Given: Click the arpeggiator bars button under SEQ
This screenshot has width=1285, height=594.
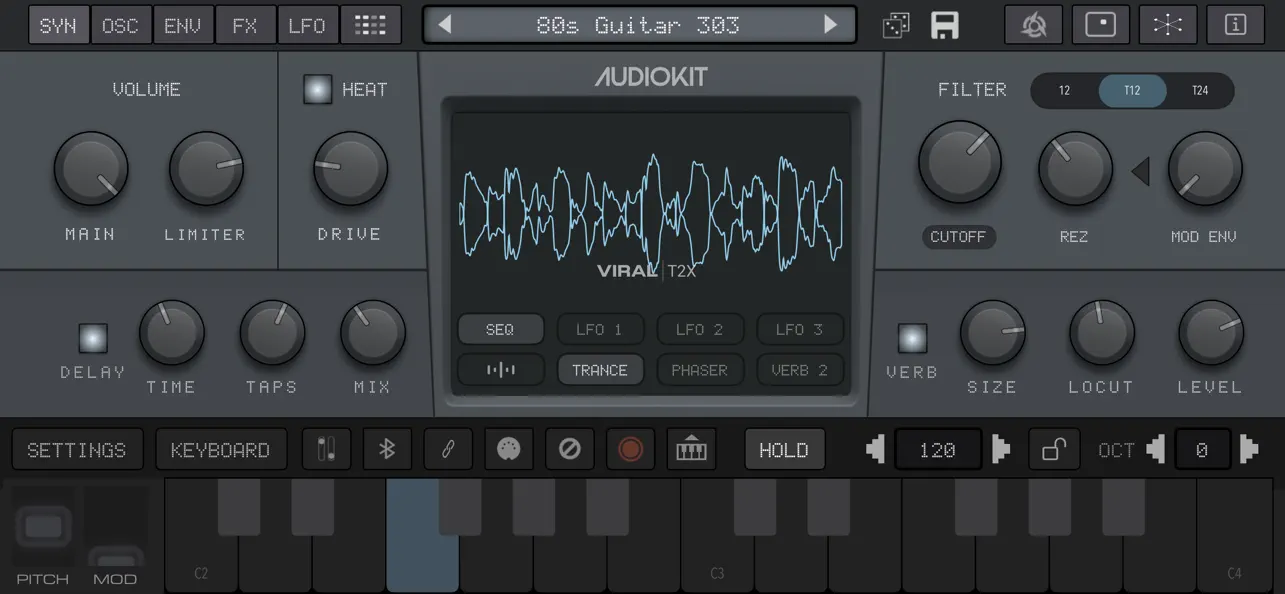Looking at the screenshot, I should (x=501, y=370).
